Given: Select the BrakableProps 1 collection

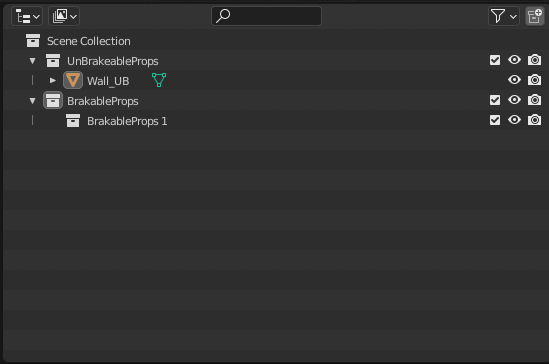Looking at the screenshot, I should pos(127,121).
